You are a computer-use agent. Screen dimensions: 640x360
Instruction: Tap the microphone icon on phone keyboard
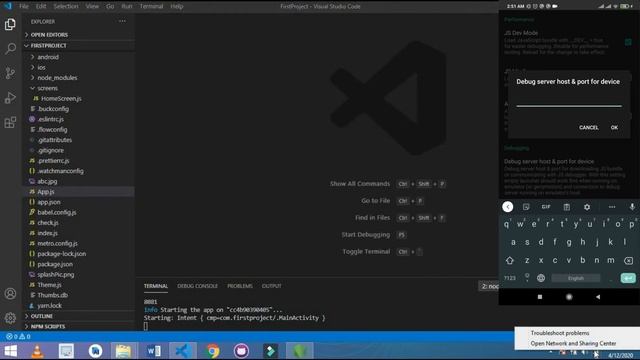coord(632,207)
